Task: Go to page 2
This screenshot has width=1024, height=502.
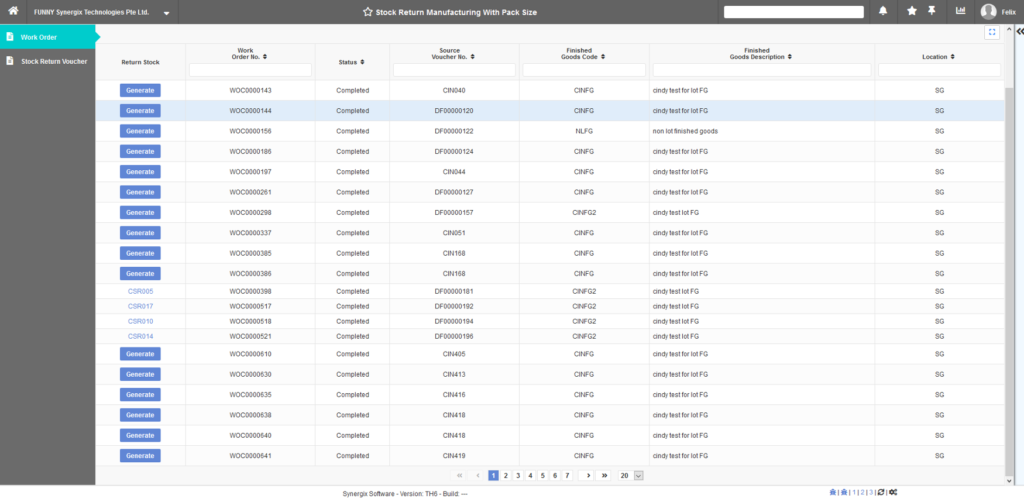Action: (x=505, y=475)
